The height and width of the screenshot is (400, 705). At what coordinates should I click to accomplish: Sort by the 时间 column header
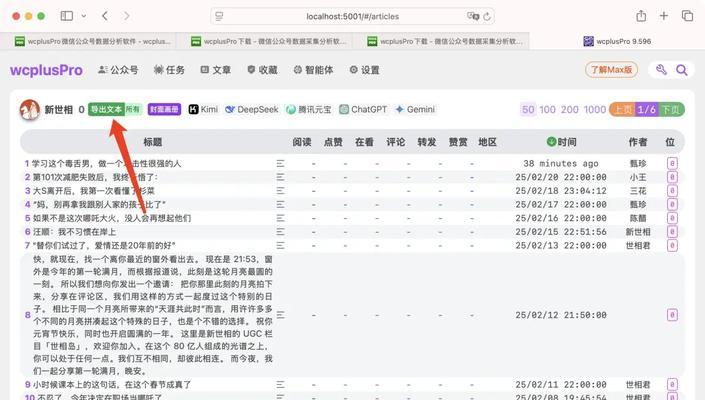(x=561, y=142)
